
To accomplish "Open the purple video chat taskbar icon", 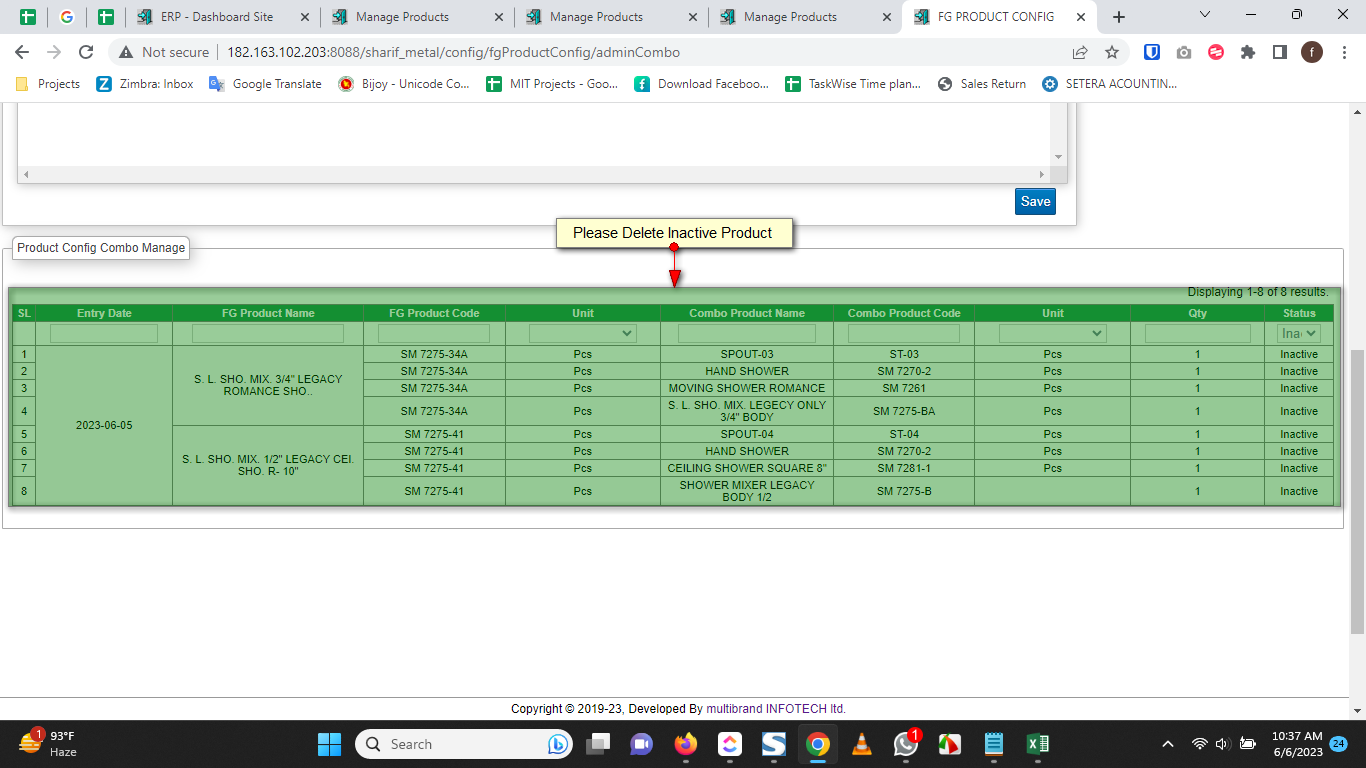I will click(x=641, y=744).
